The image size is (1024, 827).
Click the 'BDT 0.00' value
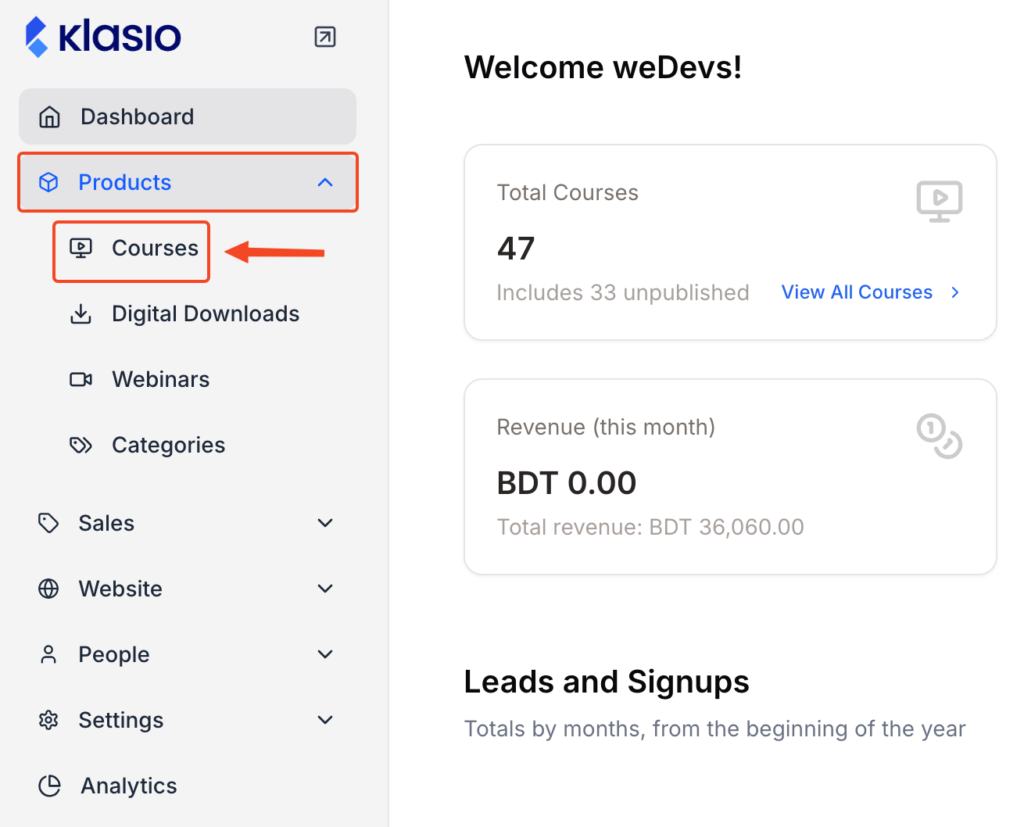pyautogui.click(x=566, y=483)
